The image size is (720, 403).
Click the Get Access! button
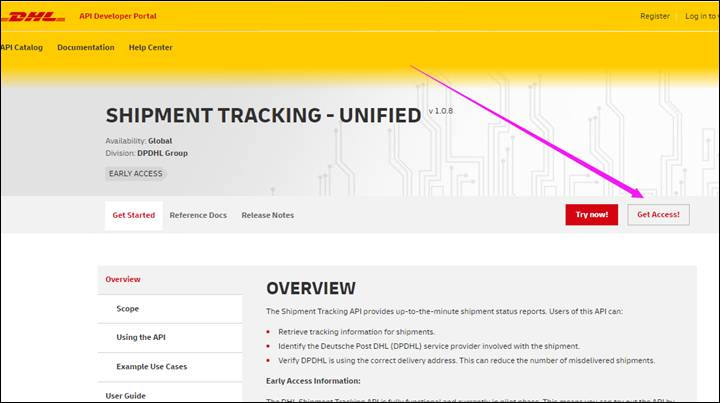658,214
